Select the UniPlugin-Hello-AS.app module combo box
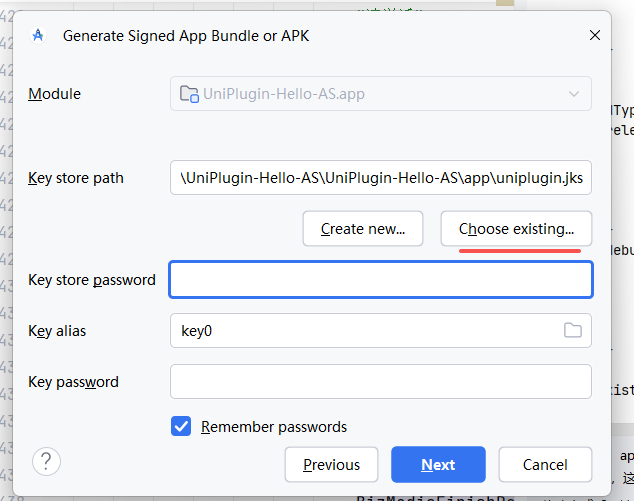Screen dimensions: 634x501 click(370, 94)
